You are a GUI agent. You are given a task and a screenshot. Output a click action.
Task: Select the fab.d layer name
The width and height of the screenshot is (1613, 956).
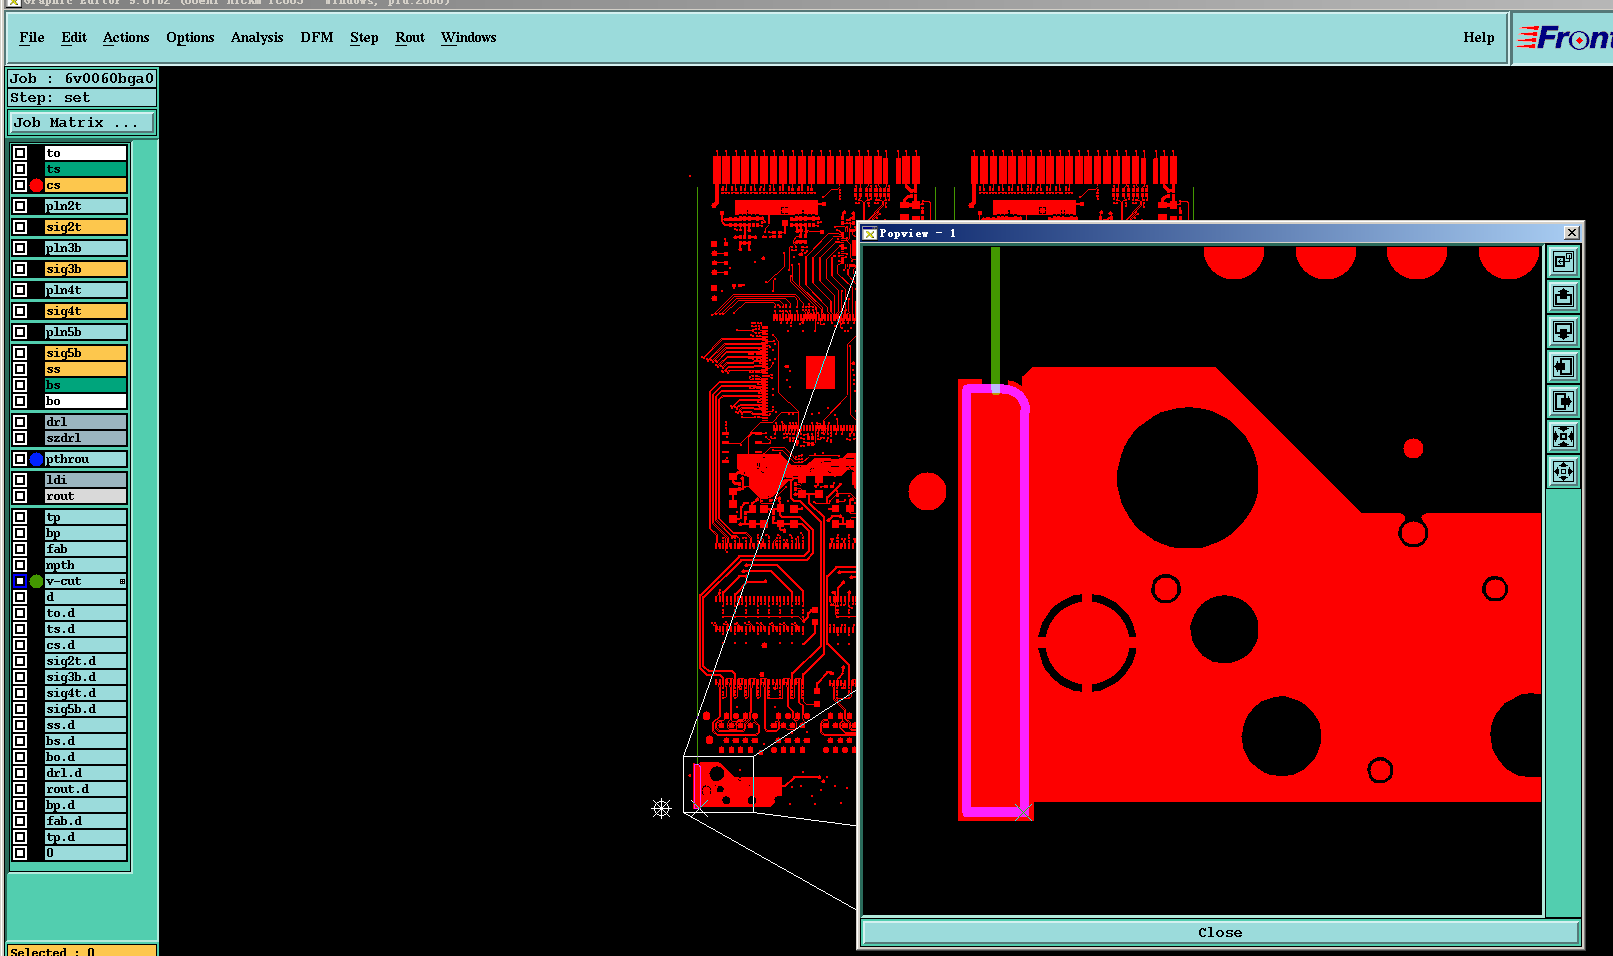[x=86, y=821]
